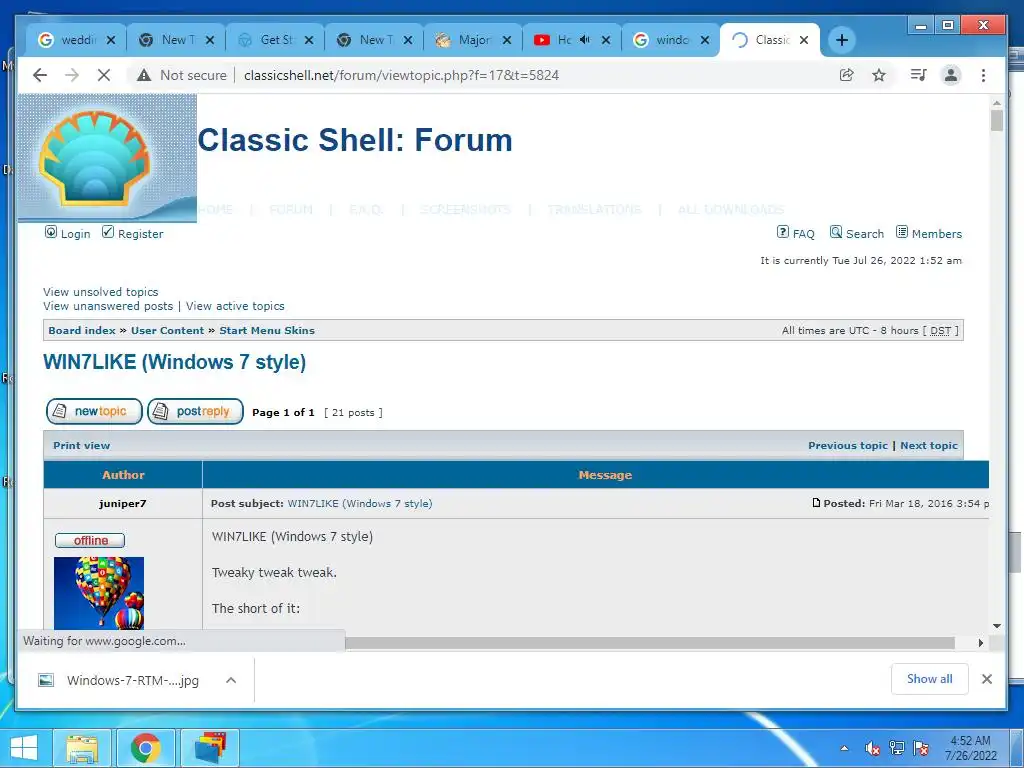1024x768 pixels.
Task: Stop loading the page
Action: [103, 75]
